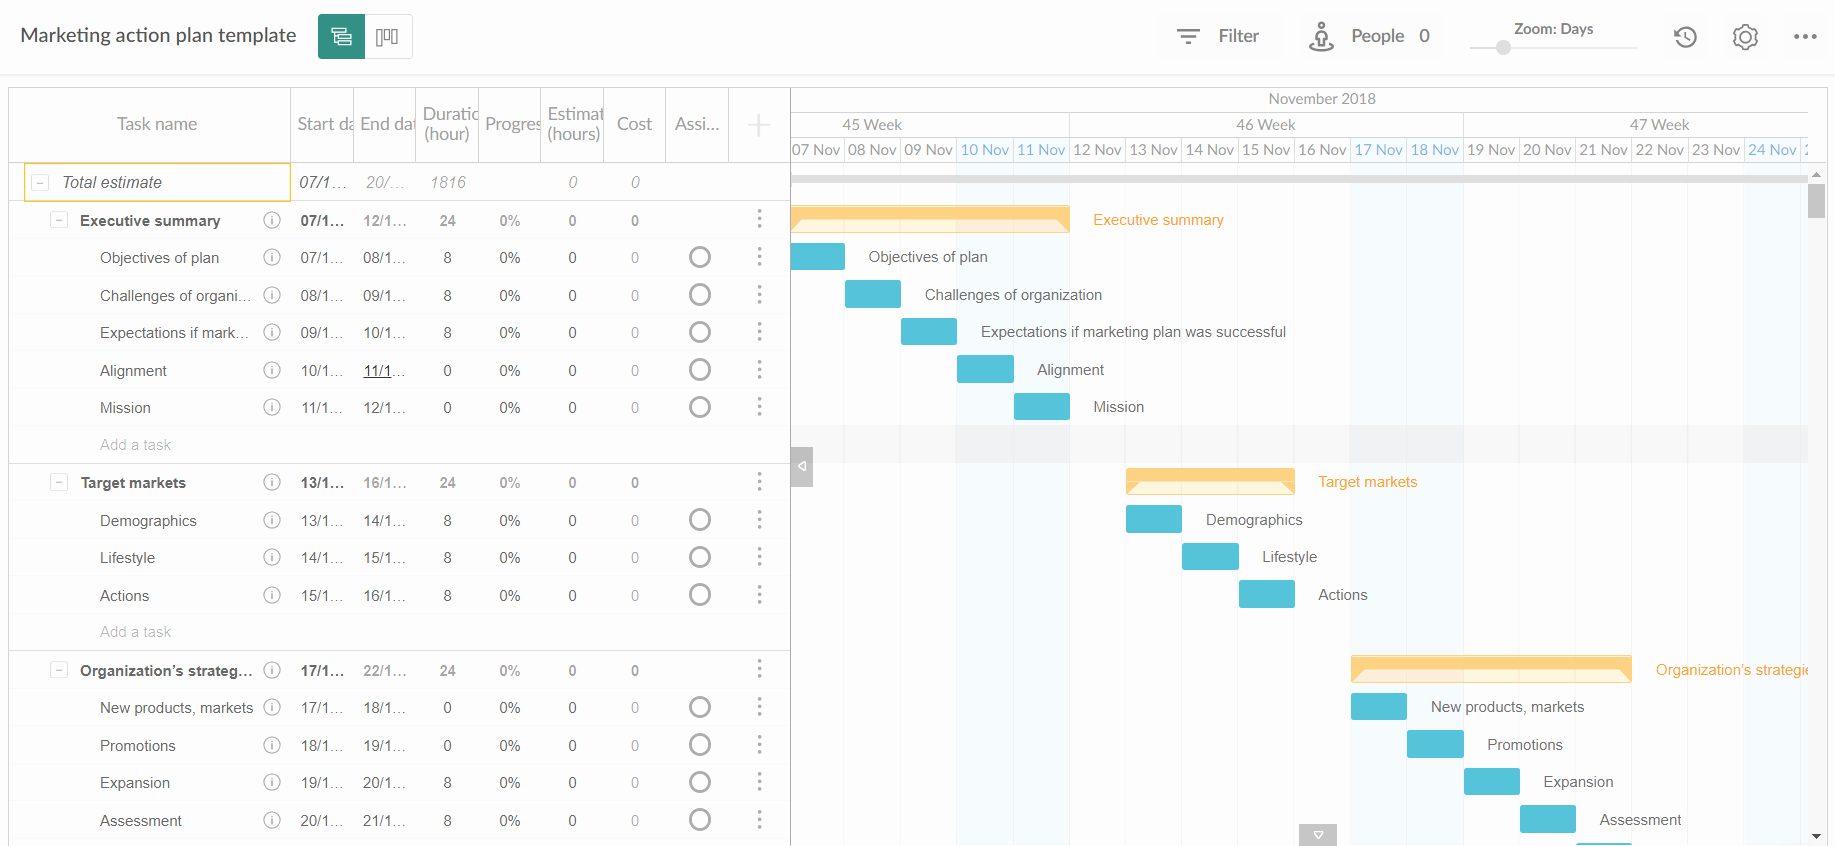The image size is (1835, 846).
Task: Assign someone to Alignment task
Action: [x=700, y=370]
